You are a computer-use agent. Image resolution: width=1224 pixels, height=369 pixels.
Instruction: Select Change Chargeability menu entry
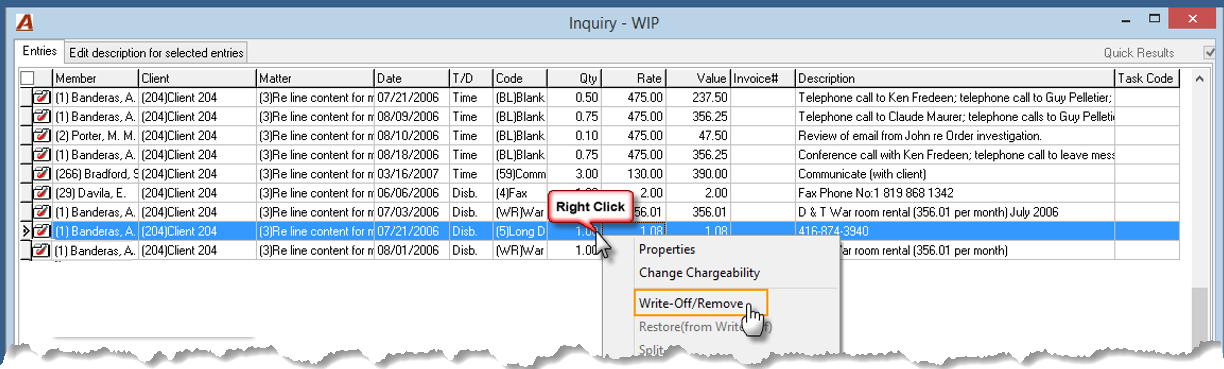pyautogui.click(x=699, y=273)
